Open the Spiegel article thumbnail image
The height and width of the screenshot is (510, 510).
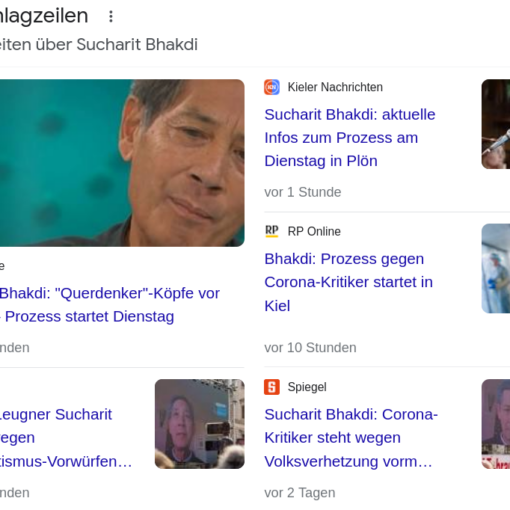coord(496,424)
